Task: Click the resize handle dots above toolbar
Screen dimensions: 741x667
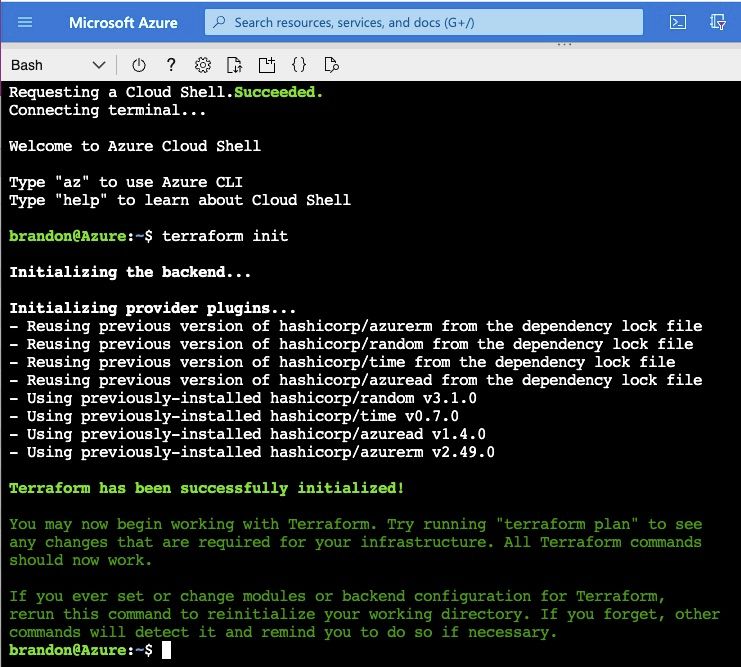Action: click(564, 44)
